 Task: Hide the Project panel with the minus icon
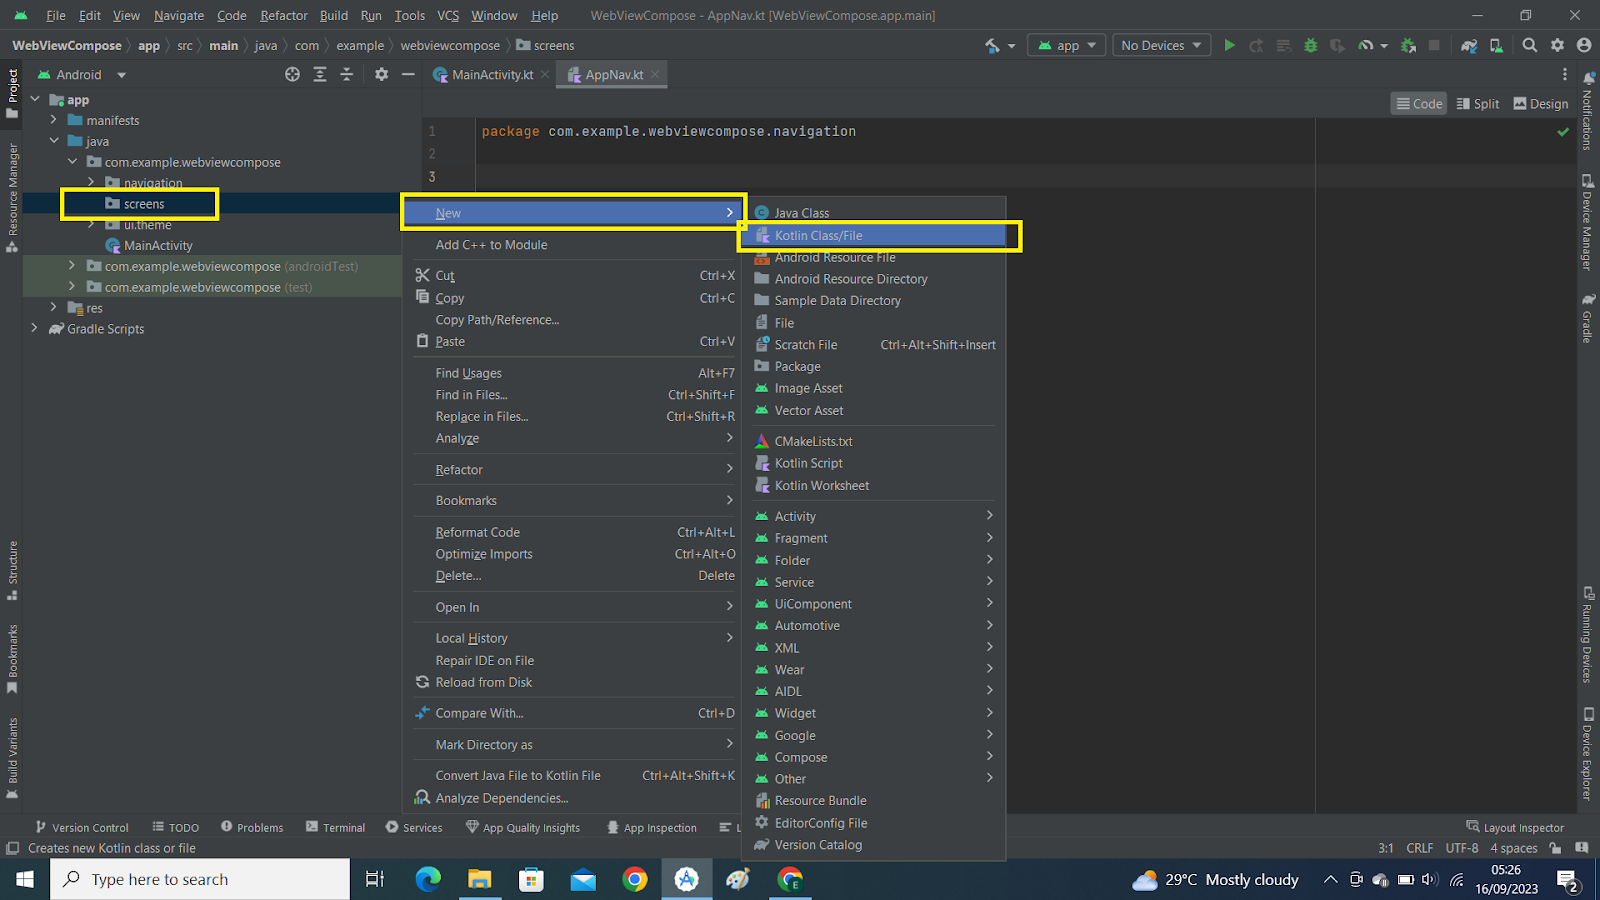tap(408, 74)
